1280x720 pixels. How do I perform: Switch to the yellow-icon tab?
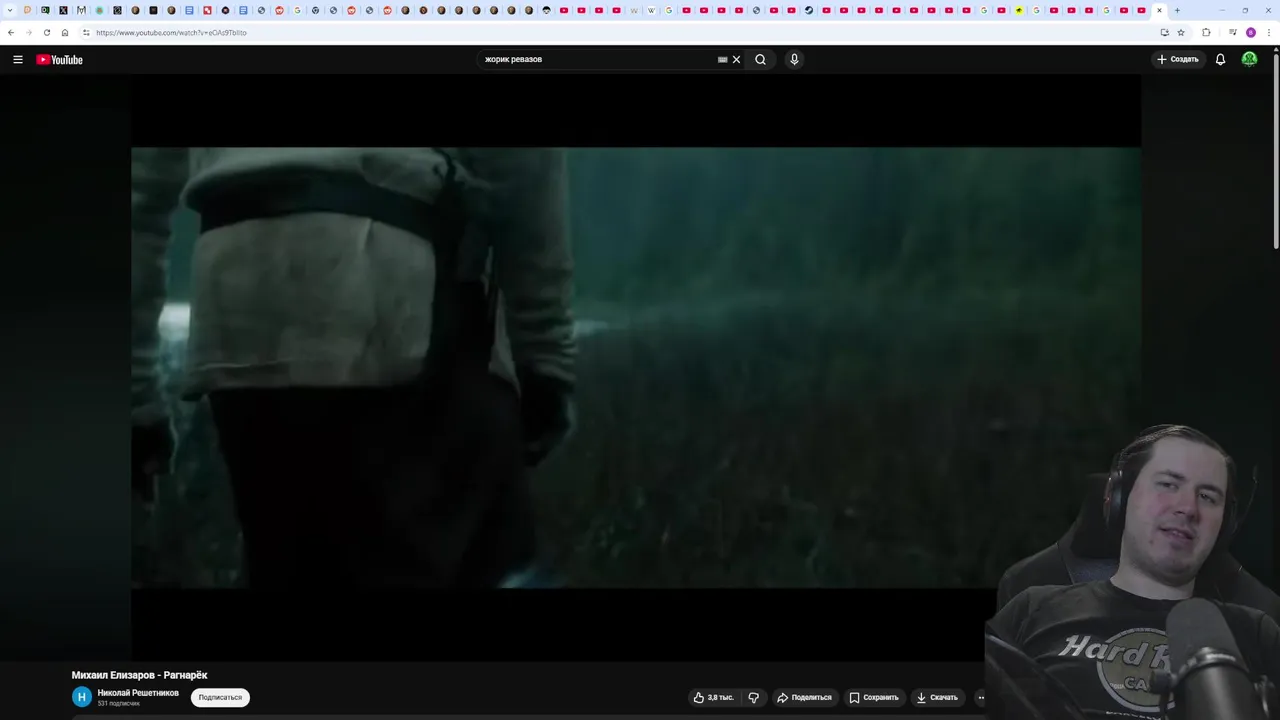1019,10
